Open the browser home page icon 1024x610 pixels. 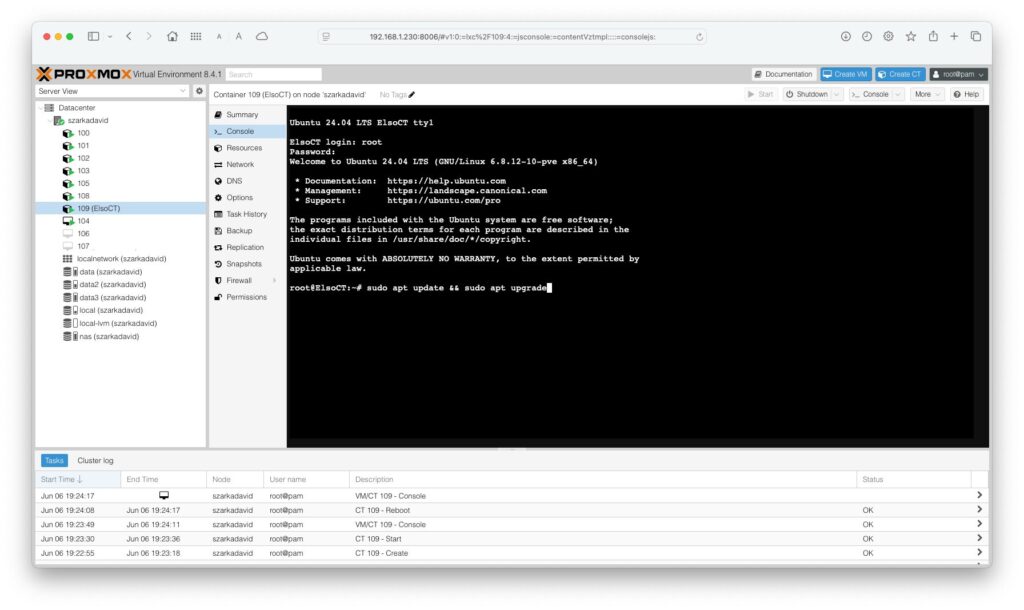point(172,37)
